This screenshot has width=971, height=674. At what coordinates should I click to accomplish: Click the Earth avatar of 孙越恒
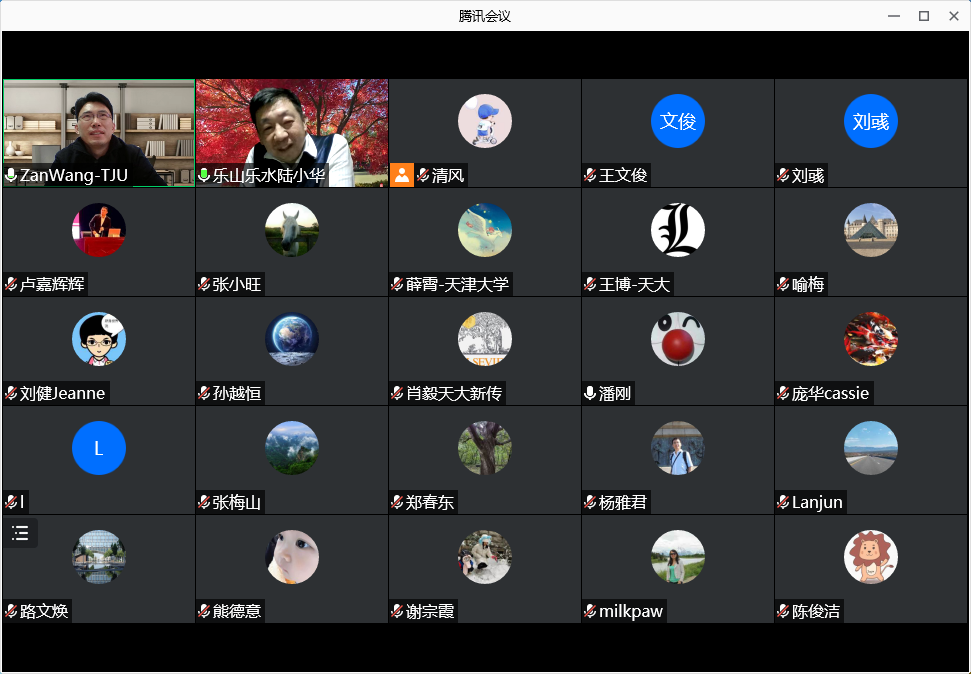tap(291, 339)
